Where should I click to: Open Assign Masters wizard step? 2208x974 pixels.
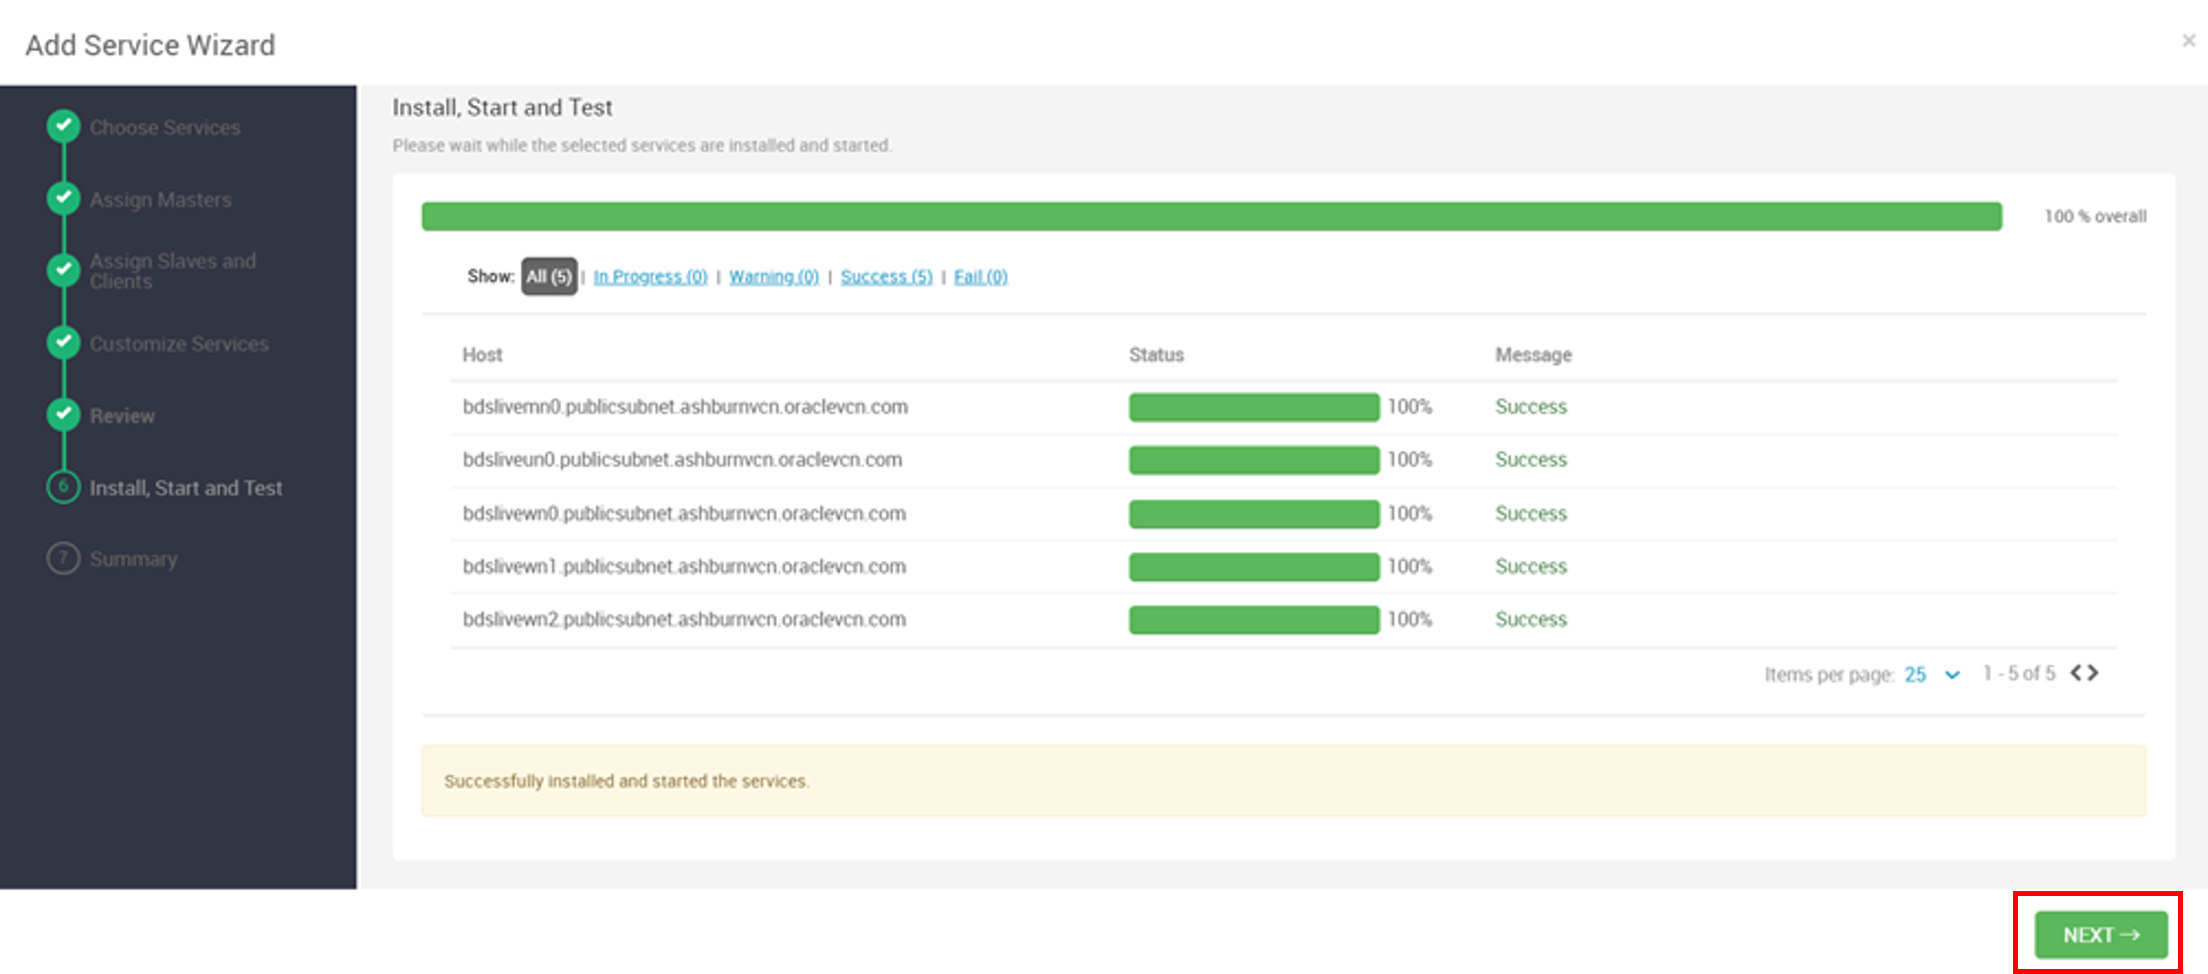[x=160, y=199]
